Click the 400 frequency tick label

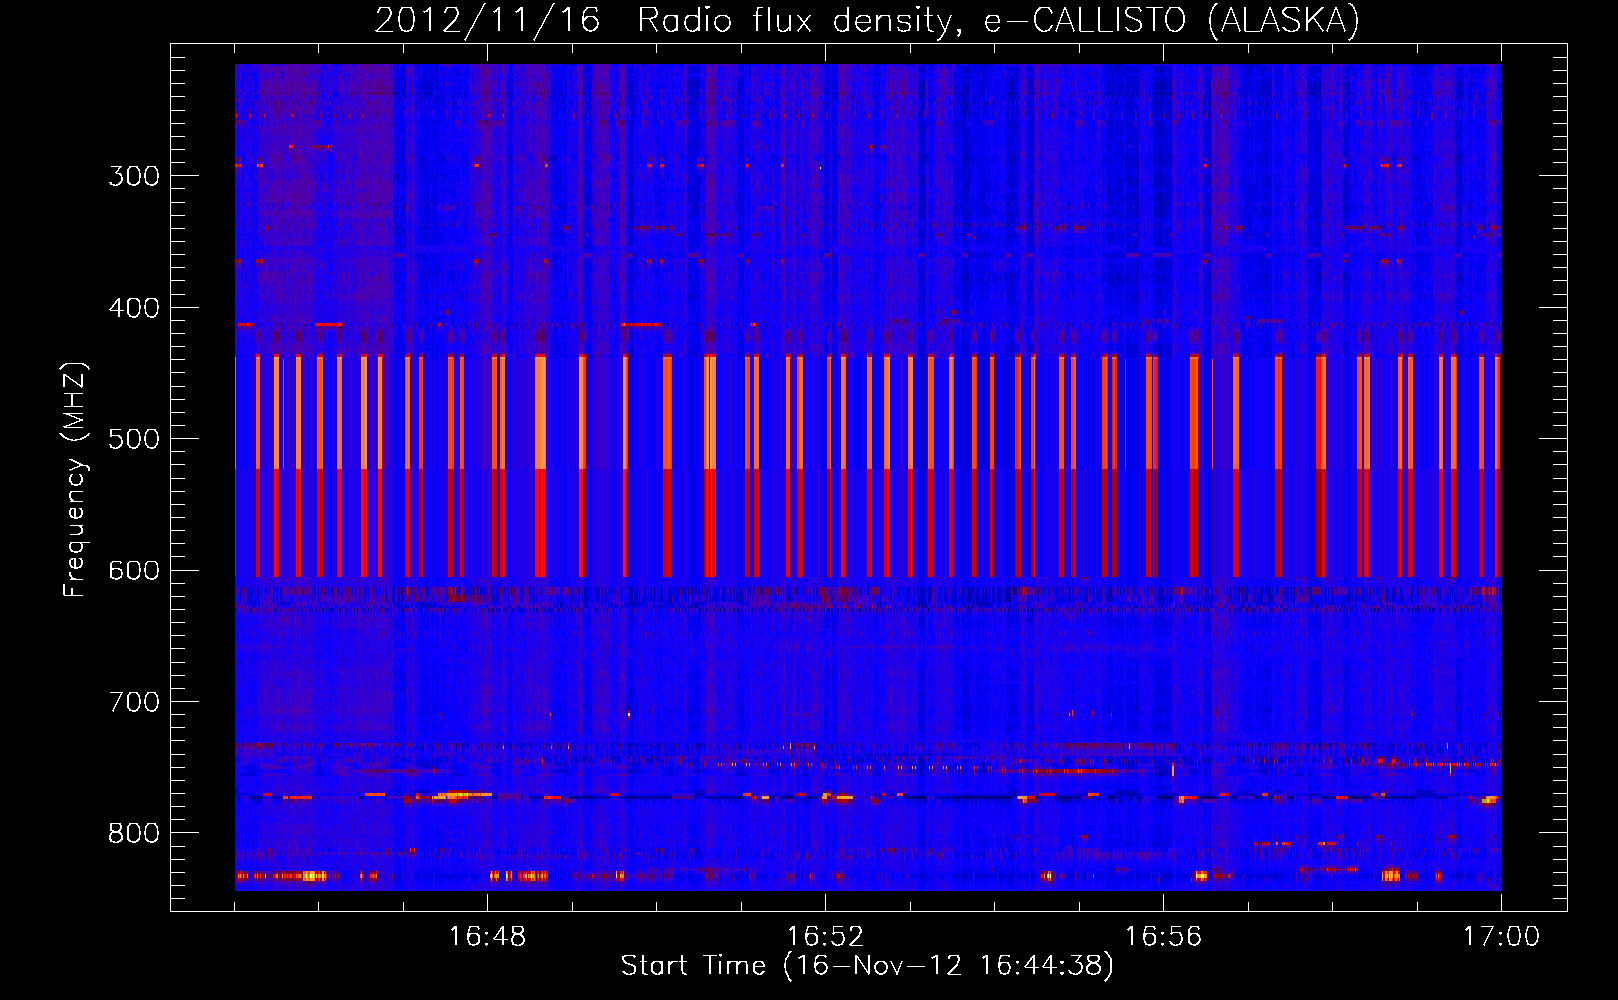click(134, 308)
